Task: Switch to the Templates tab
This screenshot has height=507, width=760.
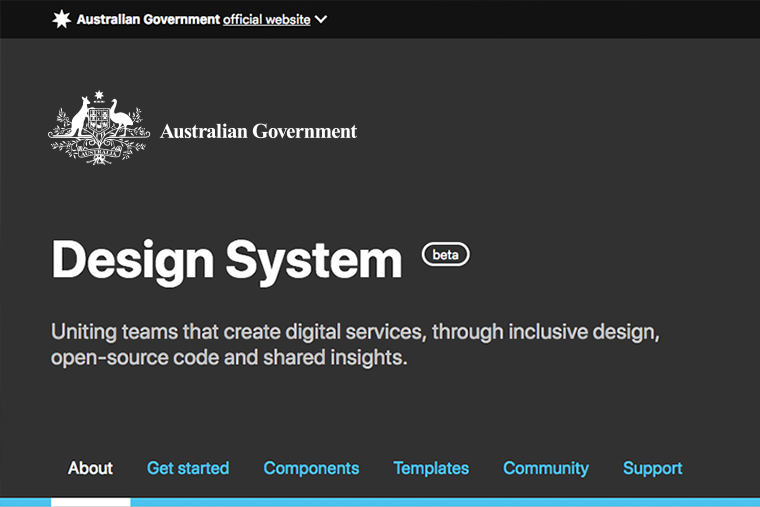Action: coord(431,468)
